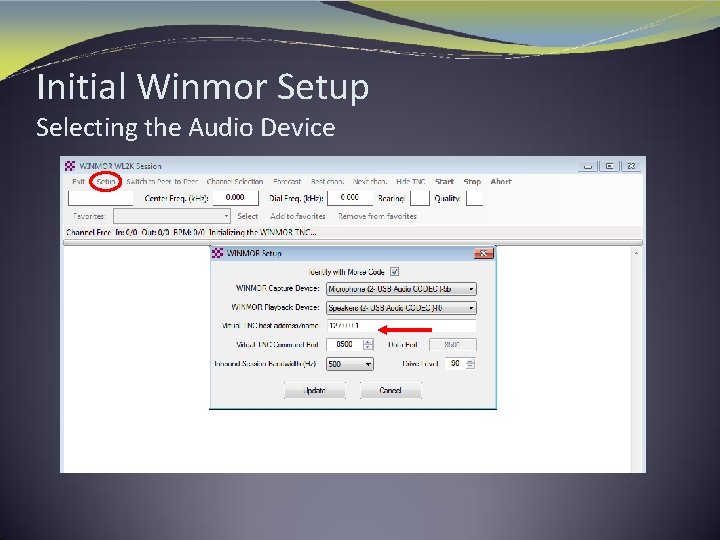
Task: Click the Data Port field
Action: (x=453, y=345)
